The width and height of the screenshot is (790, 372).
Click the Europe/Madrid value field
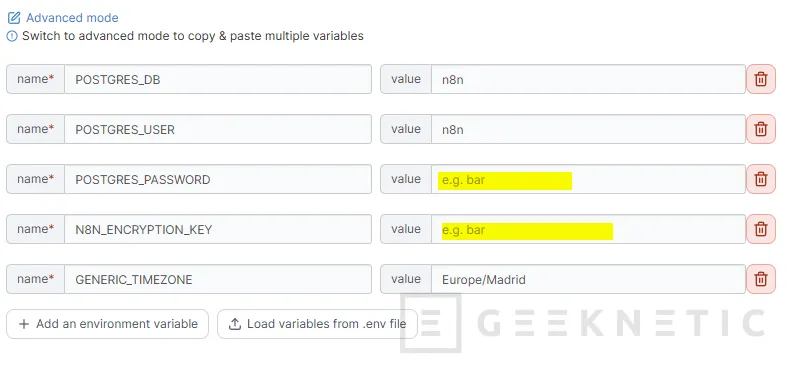pyautogui.click(x=588, y=279)
